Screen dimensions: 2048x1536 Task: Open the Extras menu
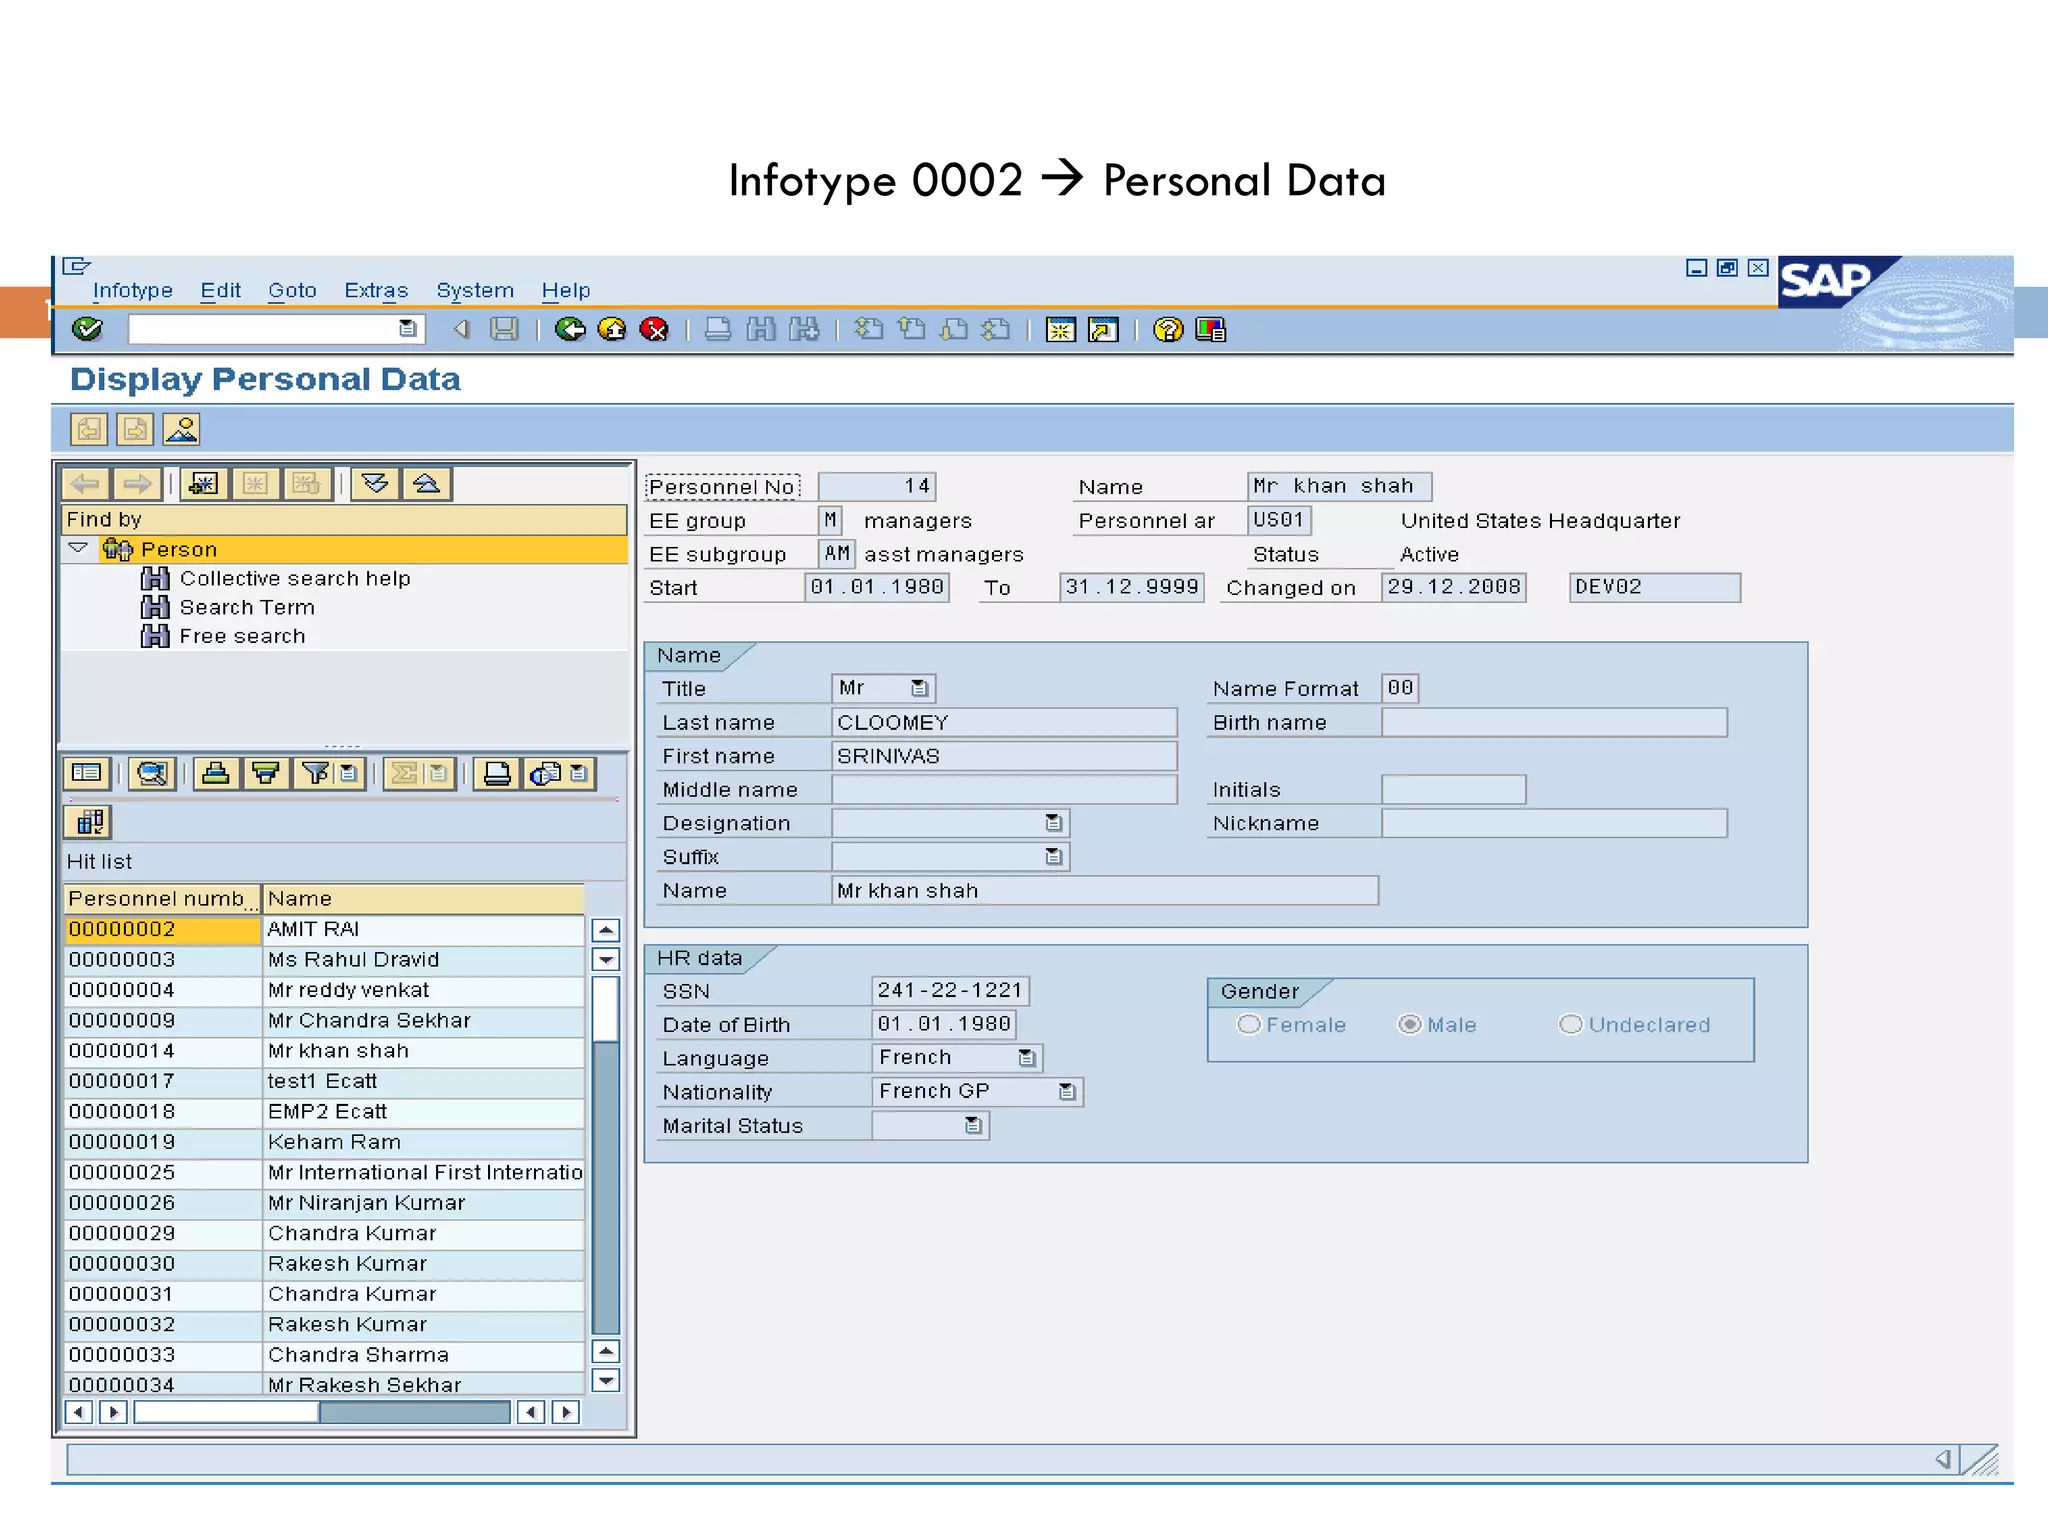tap(376, 290)
